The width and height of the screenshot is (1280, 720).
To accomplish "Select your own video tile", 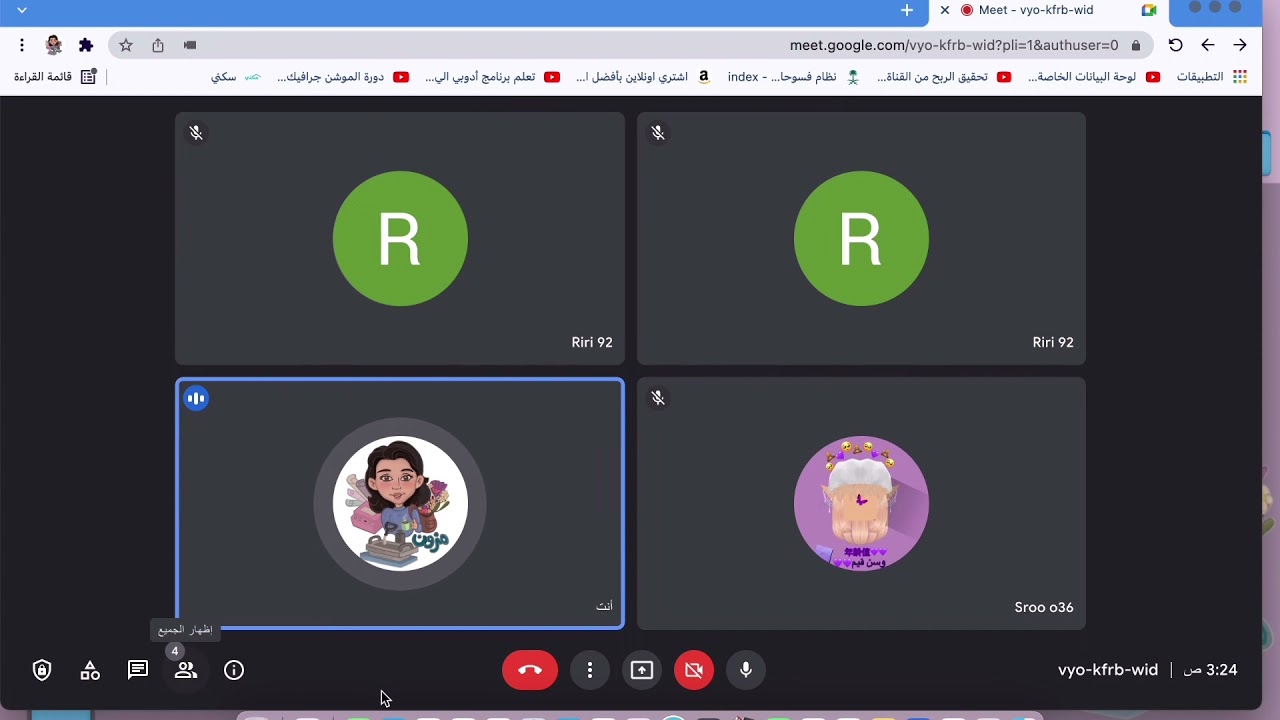I will pyautogui.click(x=400, y=503).
